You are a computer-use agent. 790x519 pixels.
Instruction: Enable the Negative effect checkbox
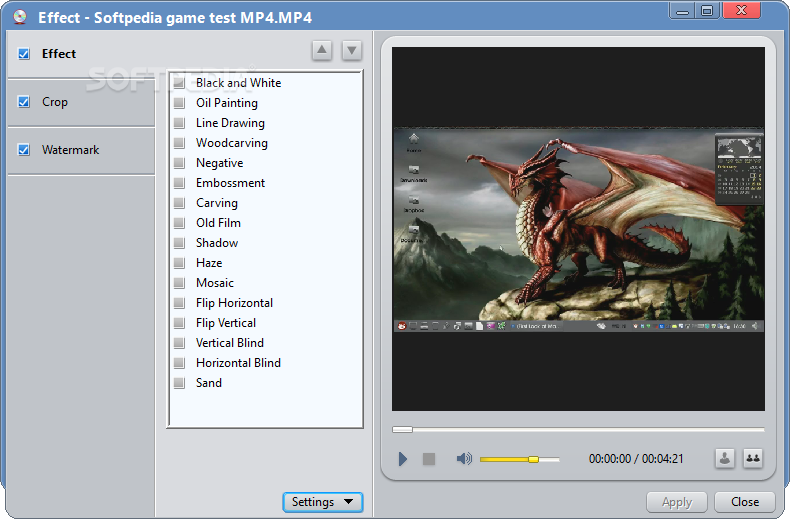pos(179,163)
